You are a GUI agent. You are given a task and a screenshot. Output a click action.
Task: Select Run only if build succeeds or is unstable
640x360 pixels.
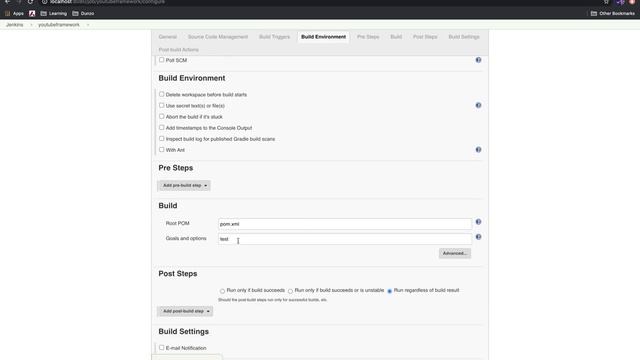click(290, 291)
